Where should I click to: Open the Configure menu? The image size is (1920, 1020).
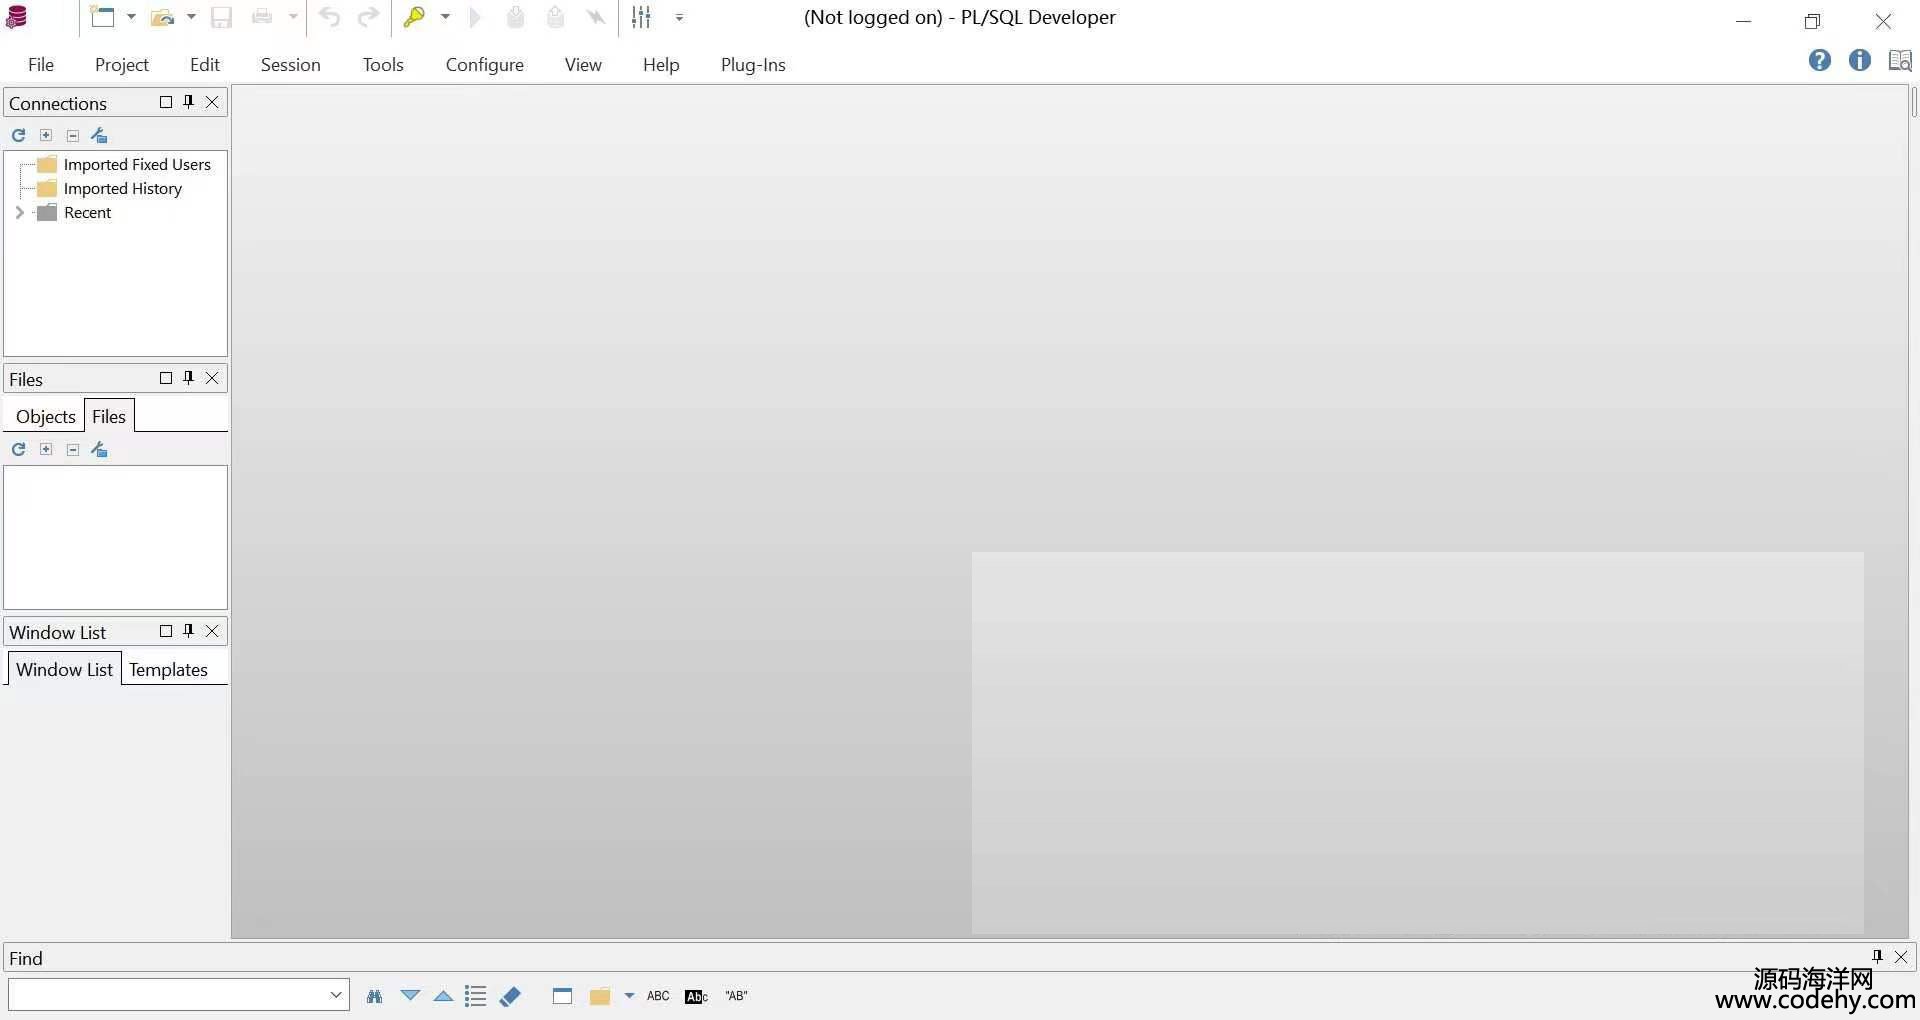coord(485,65)
